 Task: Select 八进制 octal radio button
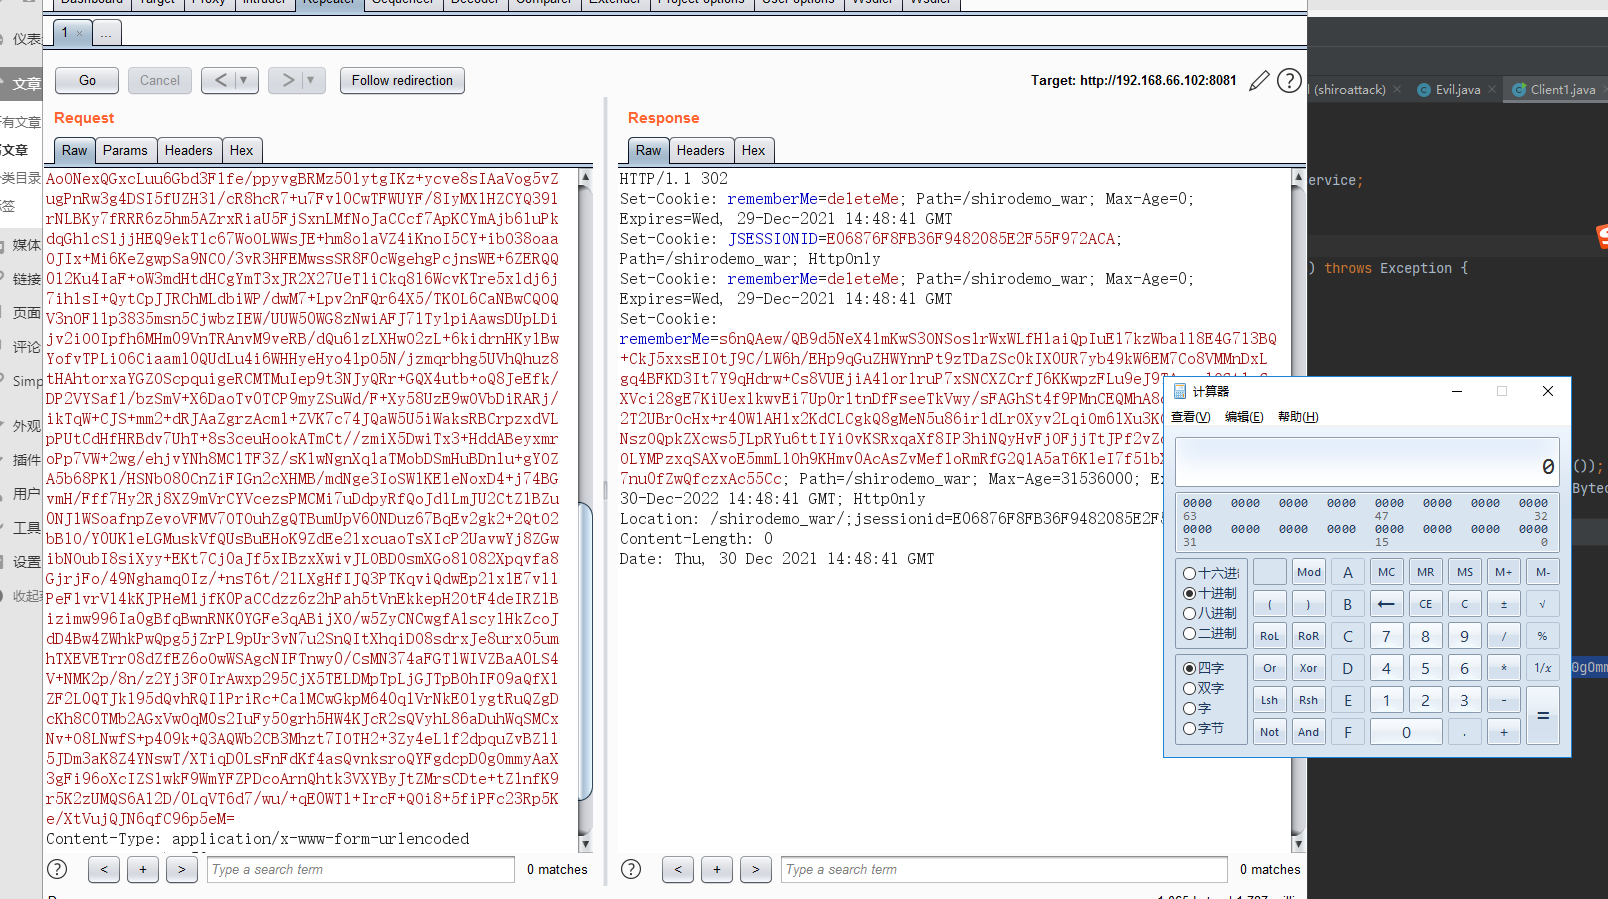point(1189,613)
